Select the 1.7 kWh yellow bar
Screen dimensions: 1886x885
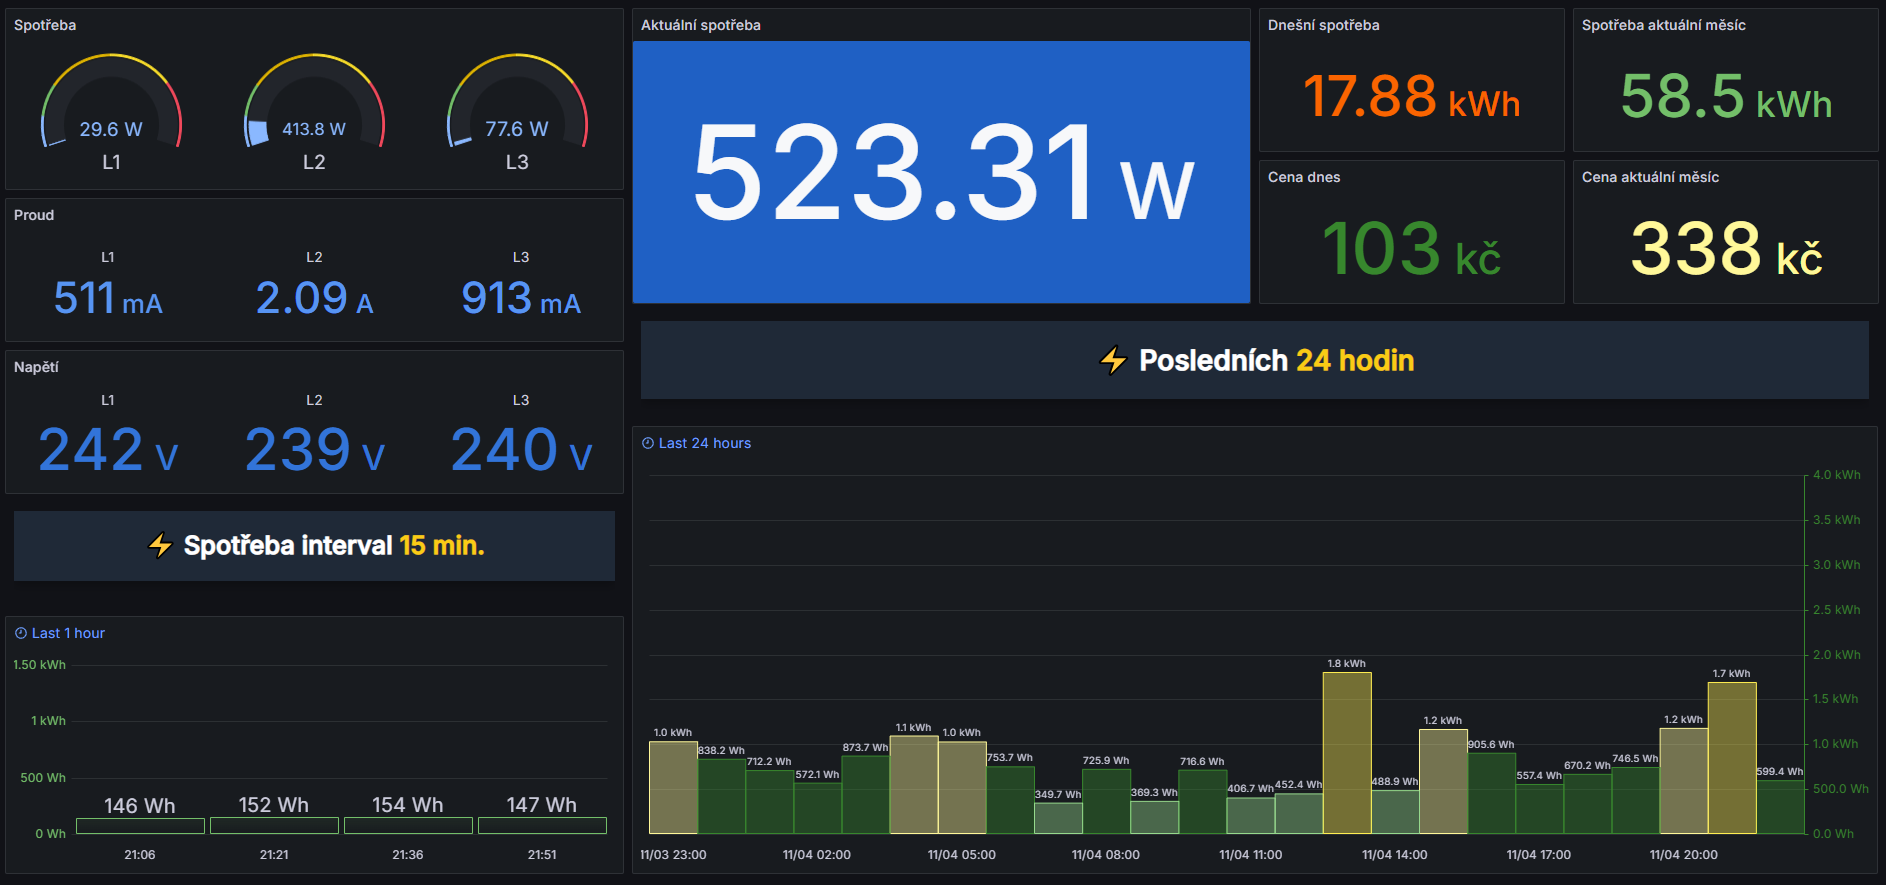[x=1732, y=757]
